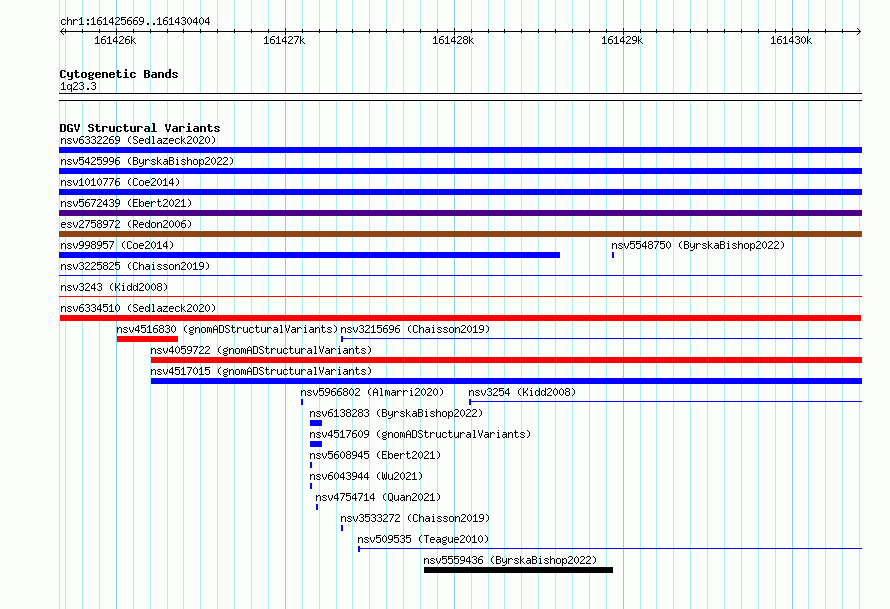Image resolution: width=890 pixels, height=609 pixels.
Task: Click the 161426k ruler position label
Action: pyautogui.click(x=115, y=40)
